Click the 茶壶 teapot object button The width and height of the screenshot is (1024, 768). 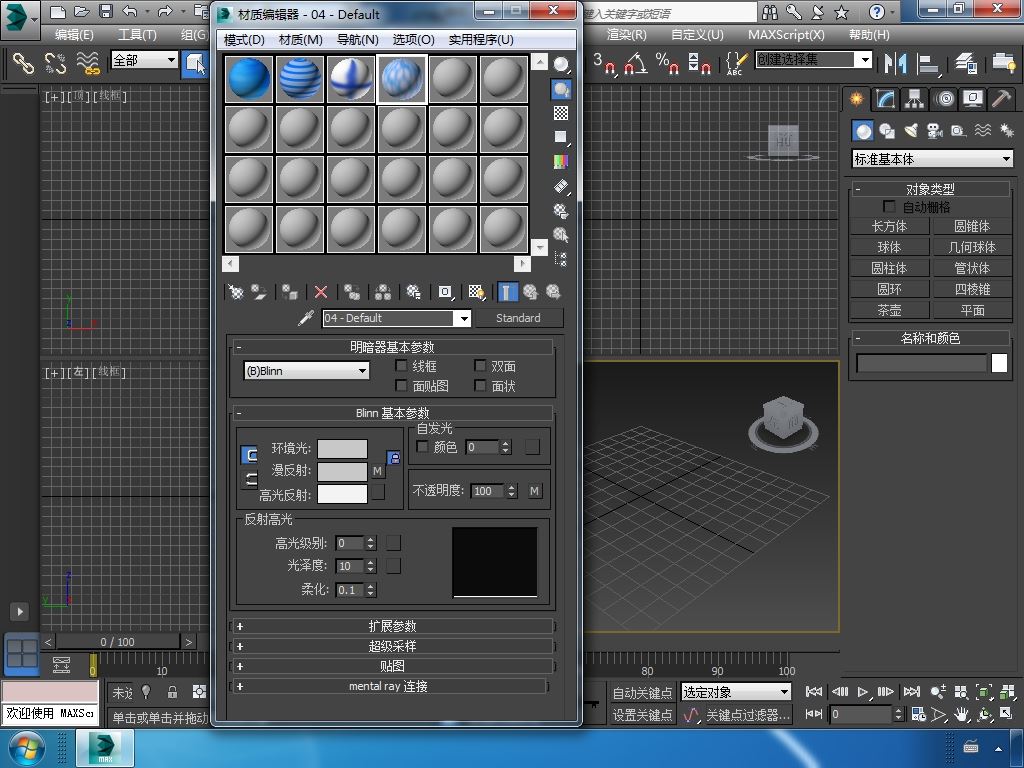click(x=889, y=310)
